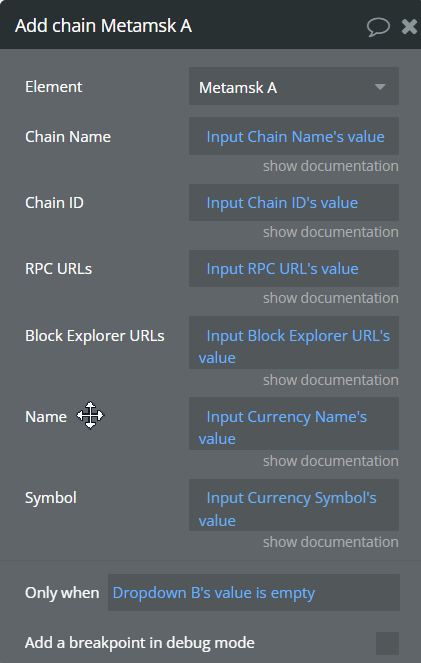Image resolution: width=421 pixels, height=663 pixels.
Task: Edit the Block Explorer URLs expression field
Action: pyautogui.click(x=294, y=343)
